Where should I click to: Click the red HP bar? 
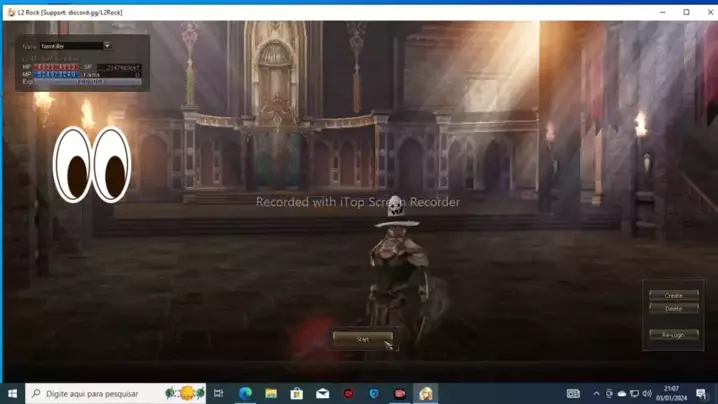[56, 67]
